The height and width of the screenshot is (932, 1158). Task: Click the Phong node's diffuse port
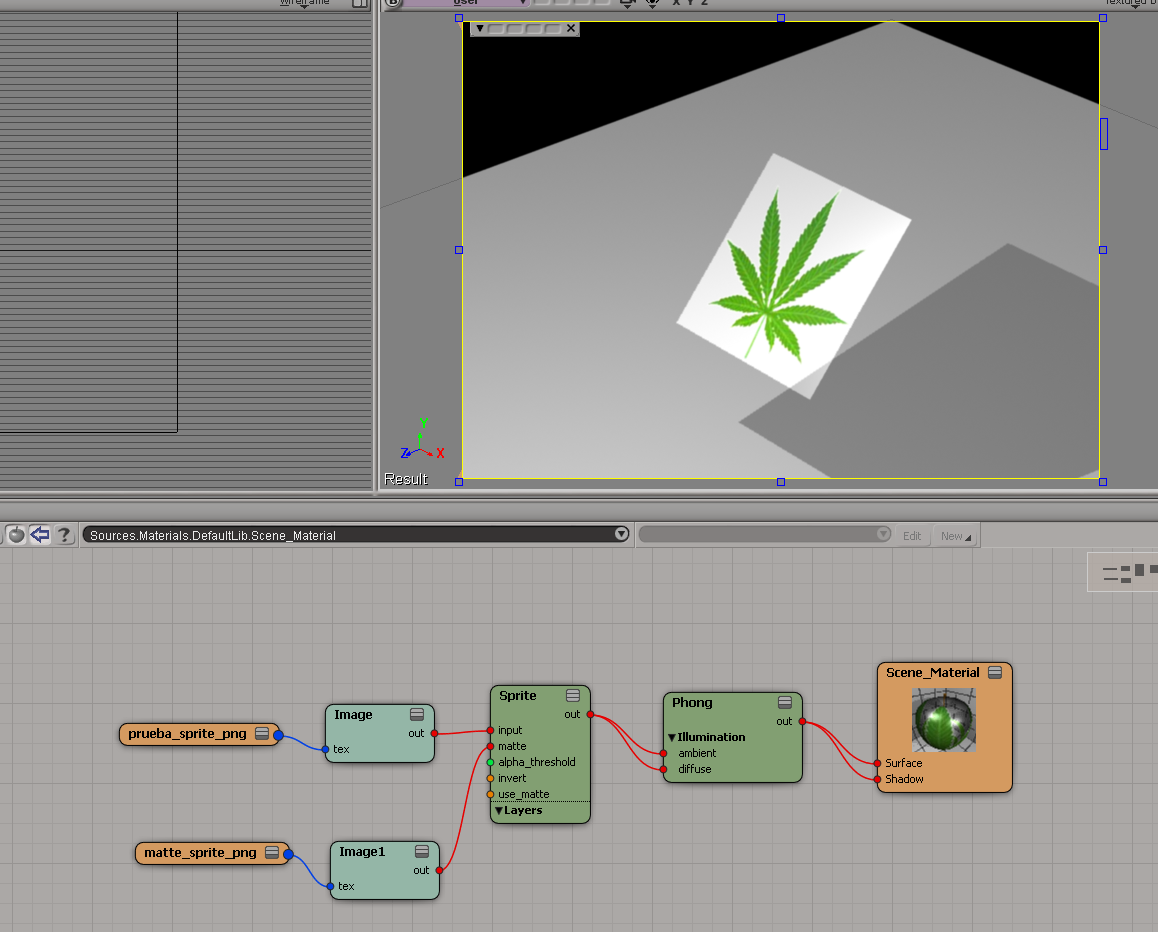click(x=663, y=770)
